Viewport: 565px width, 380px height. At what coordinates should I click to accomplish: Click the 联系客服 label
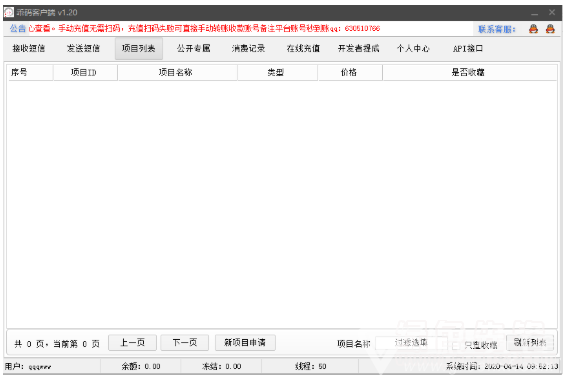[x=497, y=29]
